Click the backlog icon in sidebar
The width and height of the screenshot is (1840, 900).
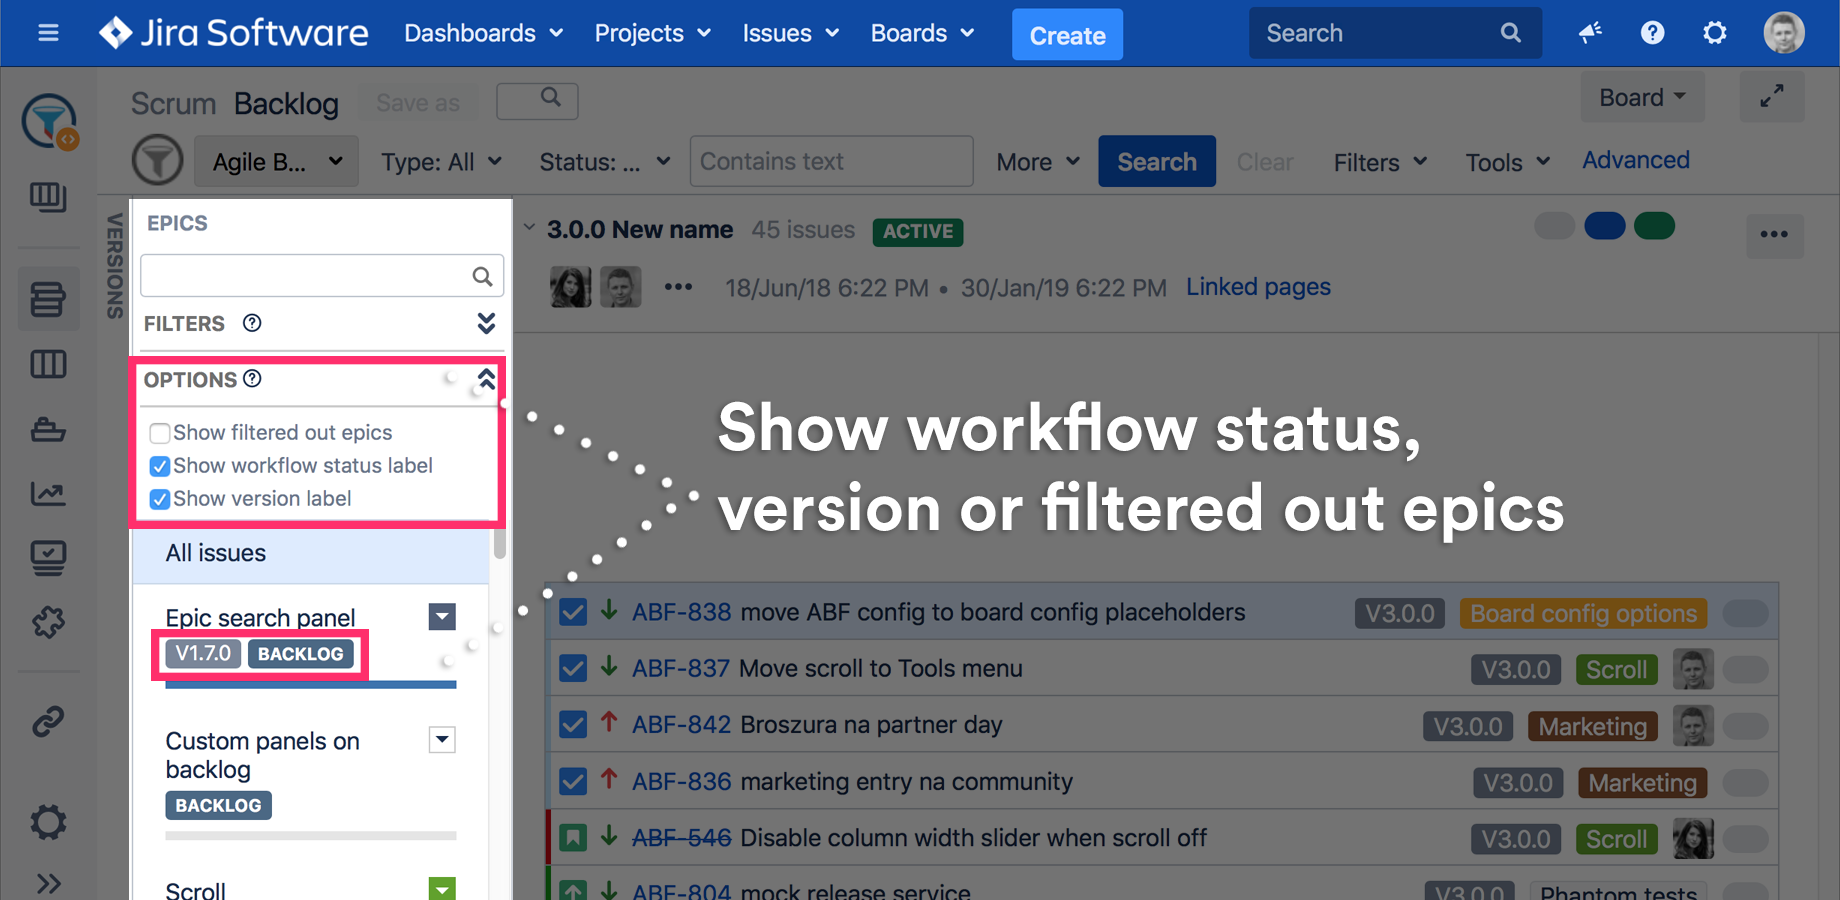[48, 299]
